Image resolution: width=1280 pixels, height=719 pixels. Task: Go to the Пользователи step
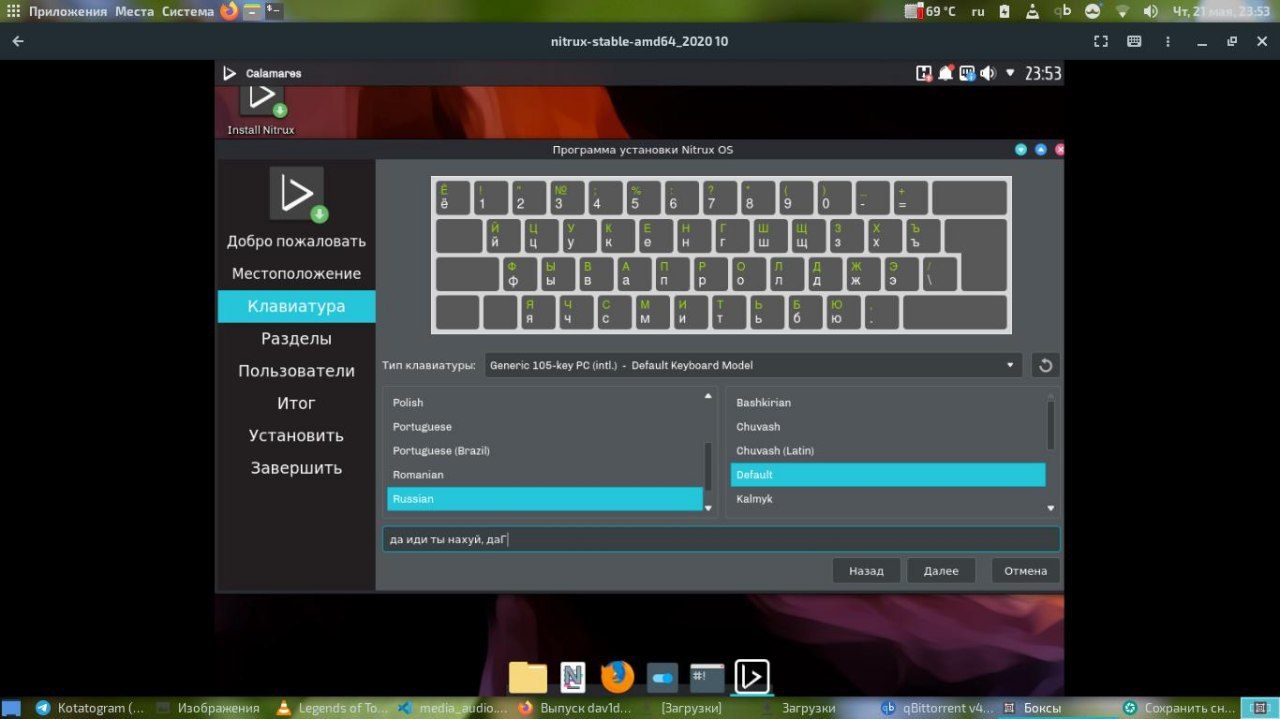pyautogui.click(x=296, y=370)
